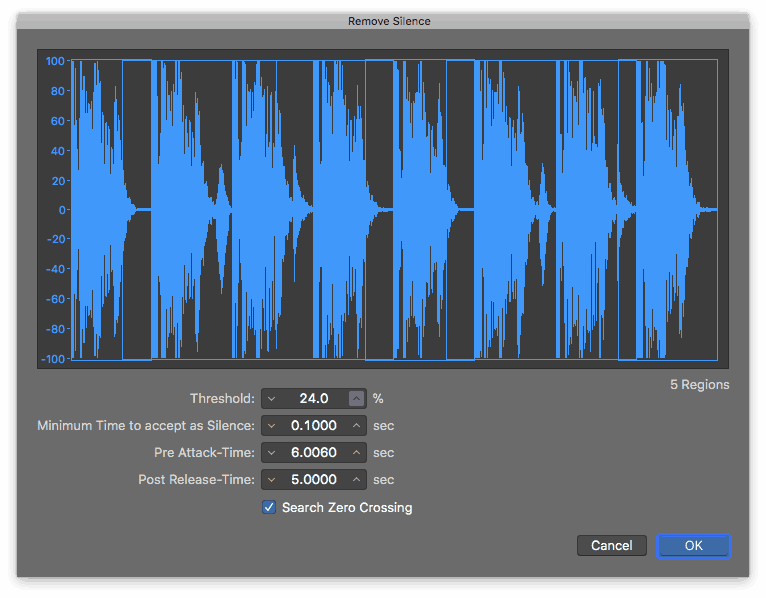The height and width of the screenshot is (598, 766).
Task: Select the Threshold value 24.0 field
Action: pos(313,398)
